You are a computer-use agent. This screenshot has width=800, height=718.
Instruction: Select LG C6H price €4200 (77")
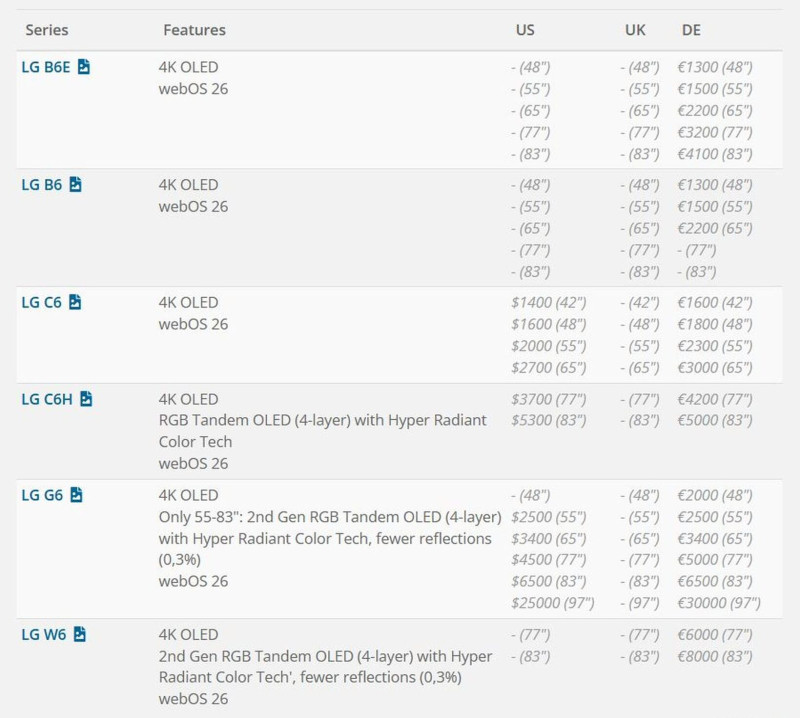pos(715,399)
